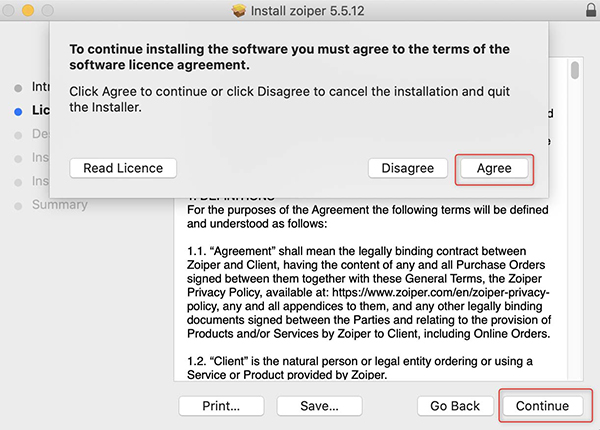This screenshot has width=600, height=430.
Task: Click Continue in the installer
Action: pyautogui.click(x=543, y=406)
